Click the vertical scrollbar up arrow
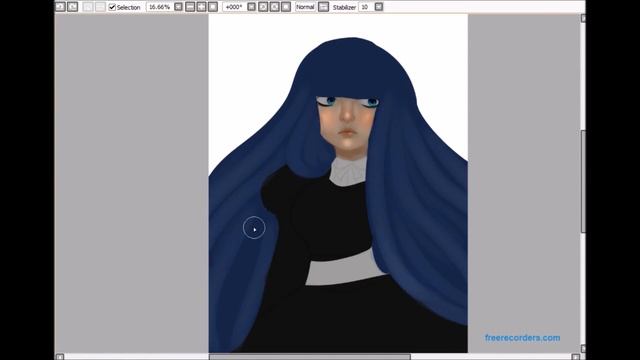The image size is (640, 360). tap(583, 18)
